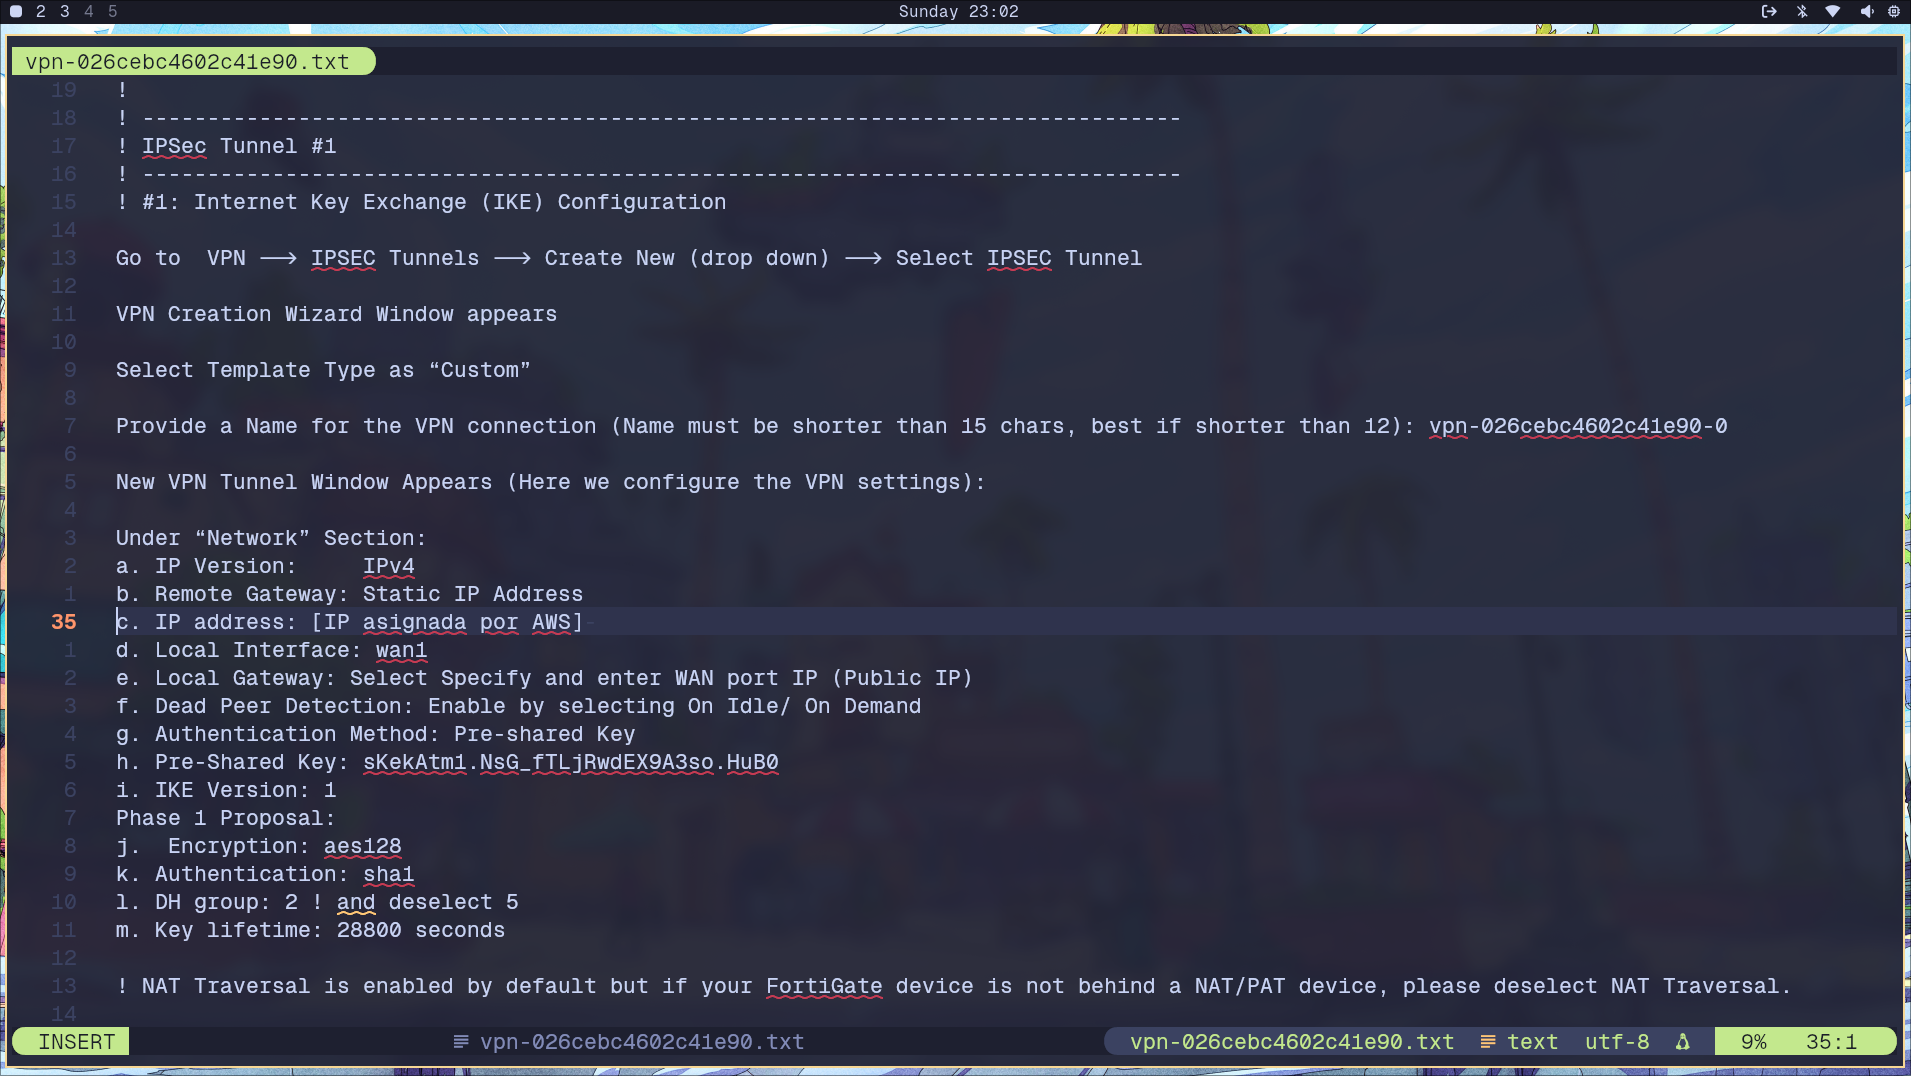Switch to workspace 4

[89, 12]
